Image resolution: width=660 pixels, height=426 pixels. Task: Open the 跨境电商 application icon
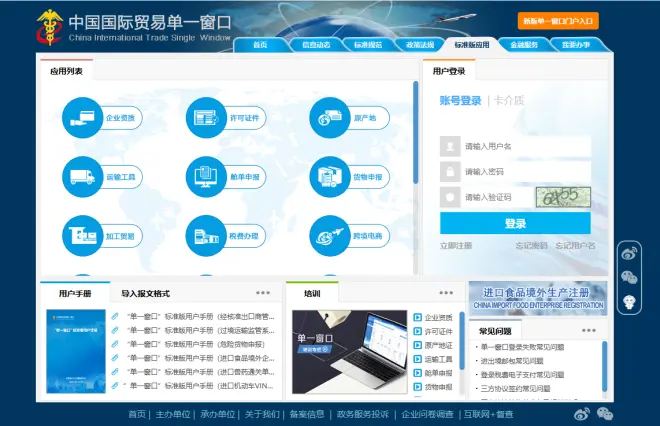329,237
